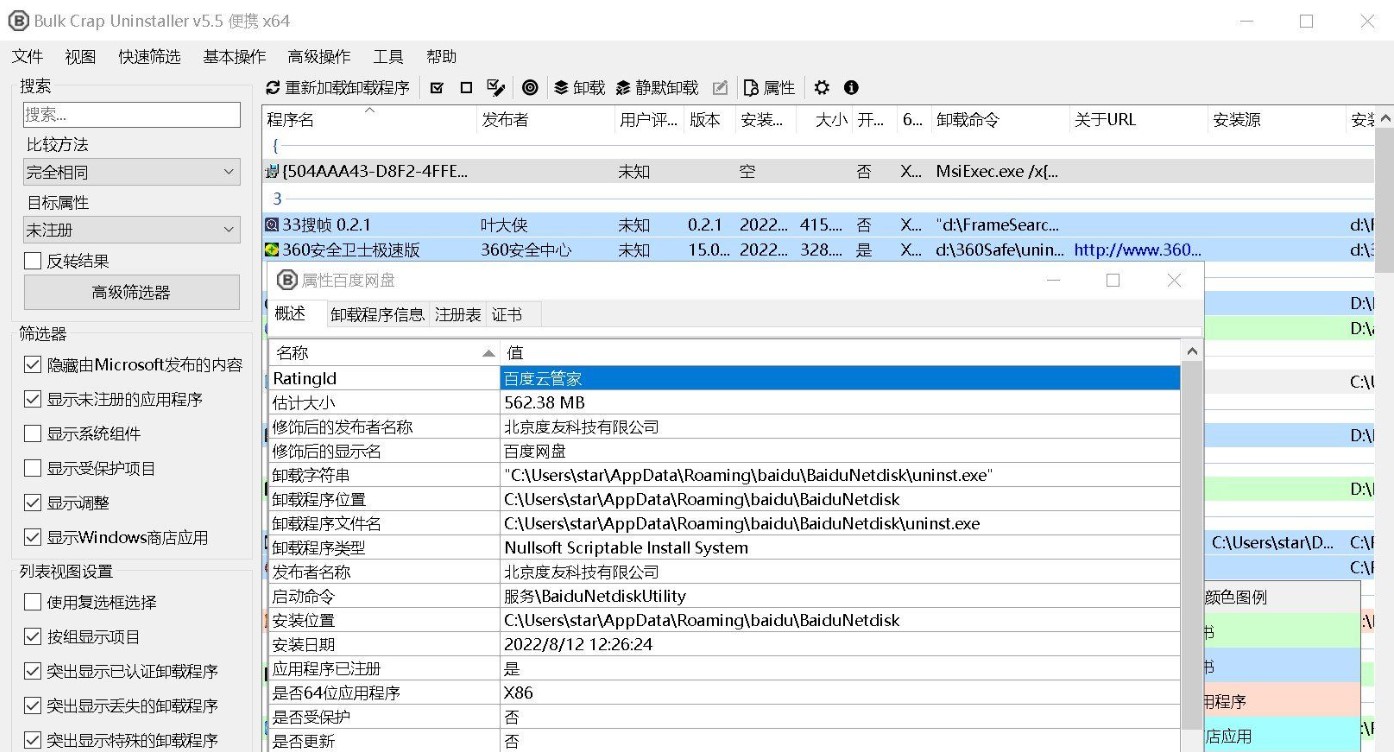Enable 显示系统组件 checkbox
The height and width of the screenshot is (752, 1394).
(32, 434)
